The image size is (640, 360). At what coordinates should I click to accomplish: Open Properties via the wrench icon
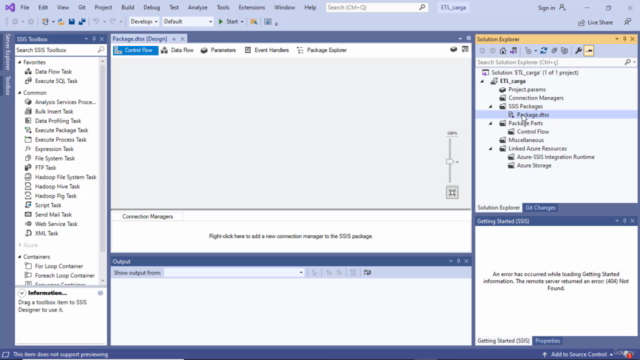[578, 51]
